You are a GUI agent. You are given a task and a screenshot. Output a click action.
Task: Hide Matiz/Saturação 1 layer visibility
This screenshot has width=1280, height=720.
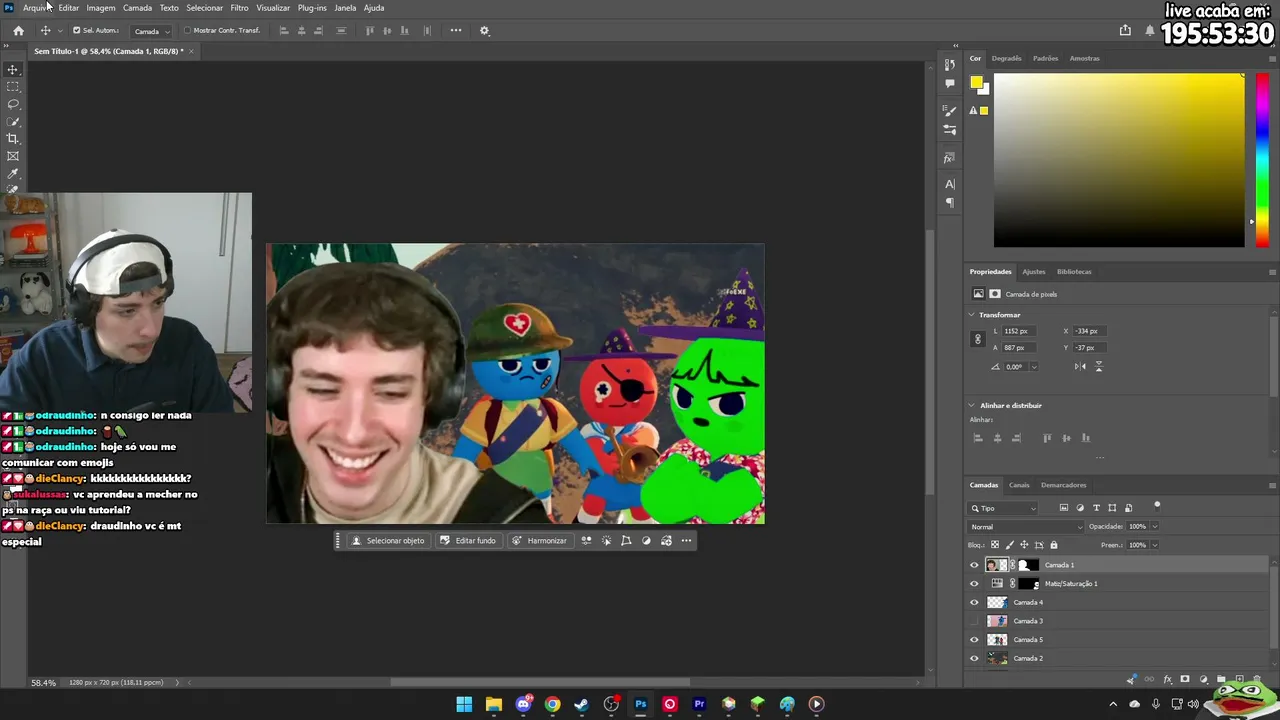click(975, 584)
